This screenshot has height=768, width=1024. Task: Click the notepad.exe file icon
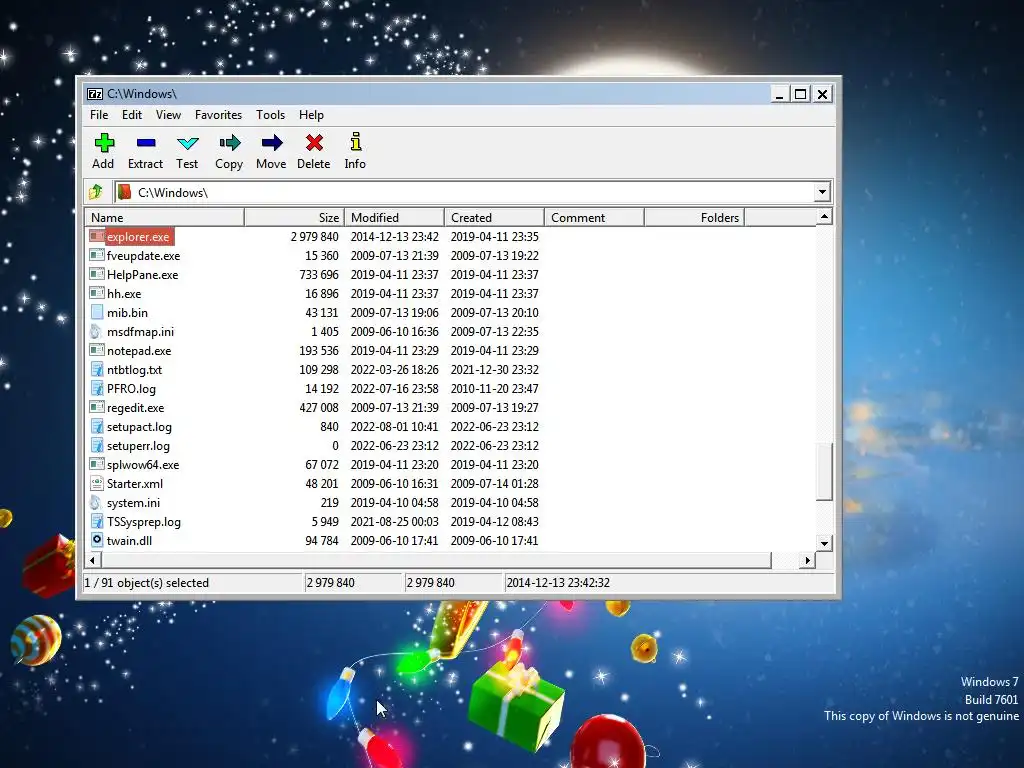click(x=97, y=350)
